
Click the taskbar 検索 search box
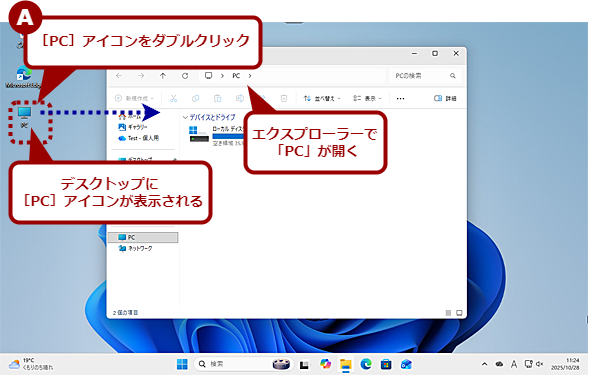click(x=243, y=364)
